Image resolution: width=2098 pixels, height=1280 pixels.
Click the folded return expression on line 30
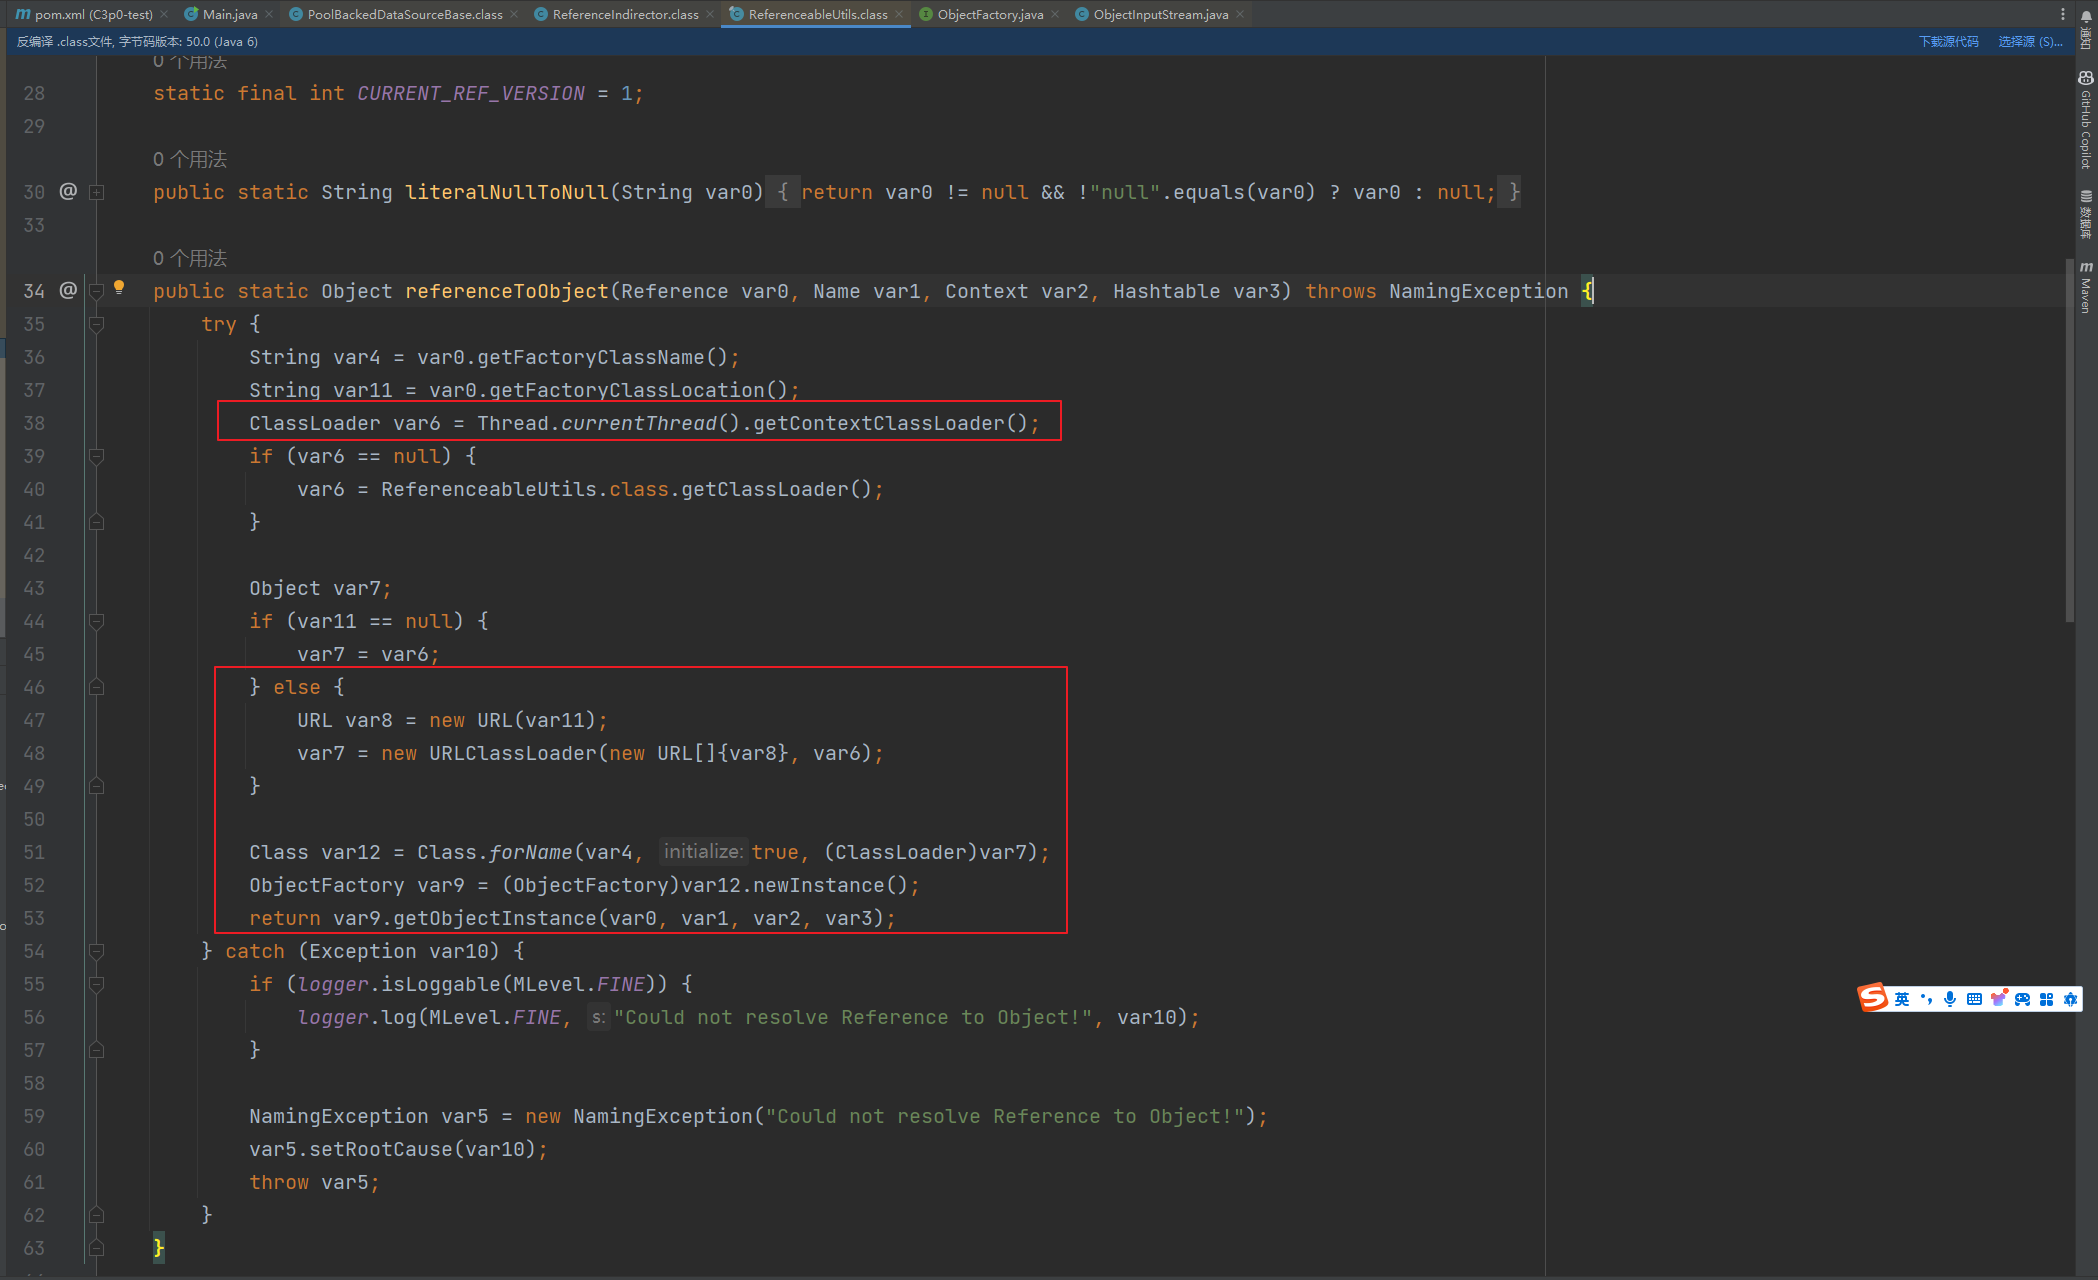click(1148, 192)
